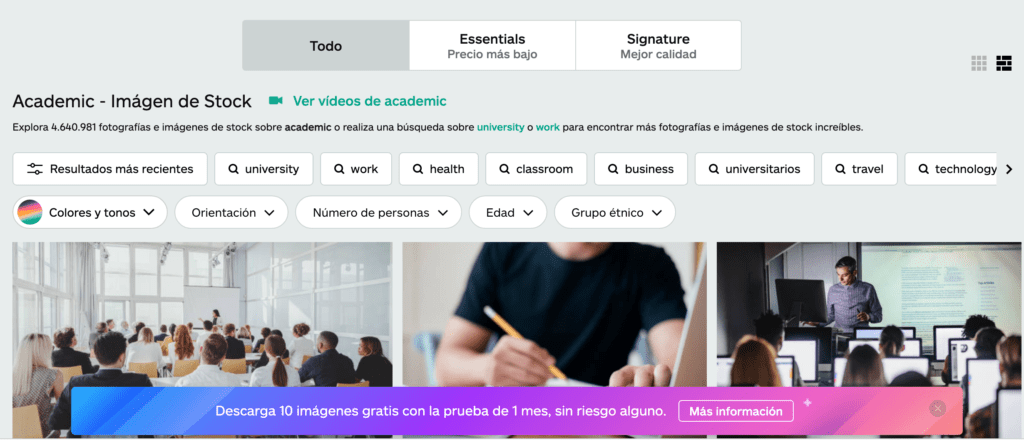Click the video camera icon beside Ver vídeos
Screen dimensions: 1024x440
[276, 101]
